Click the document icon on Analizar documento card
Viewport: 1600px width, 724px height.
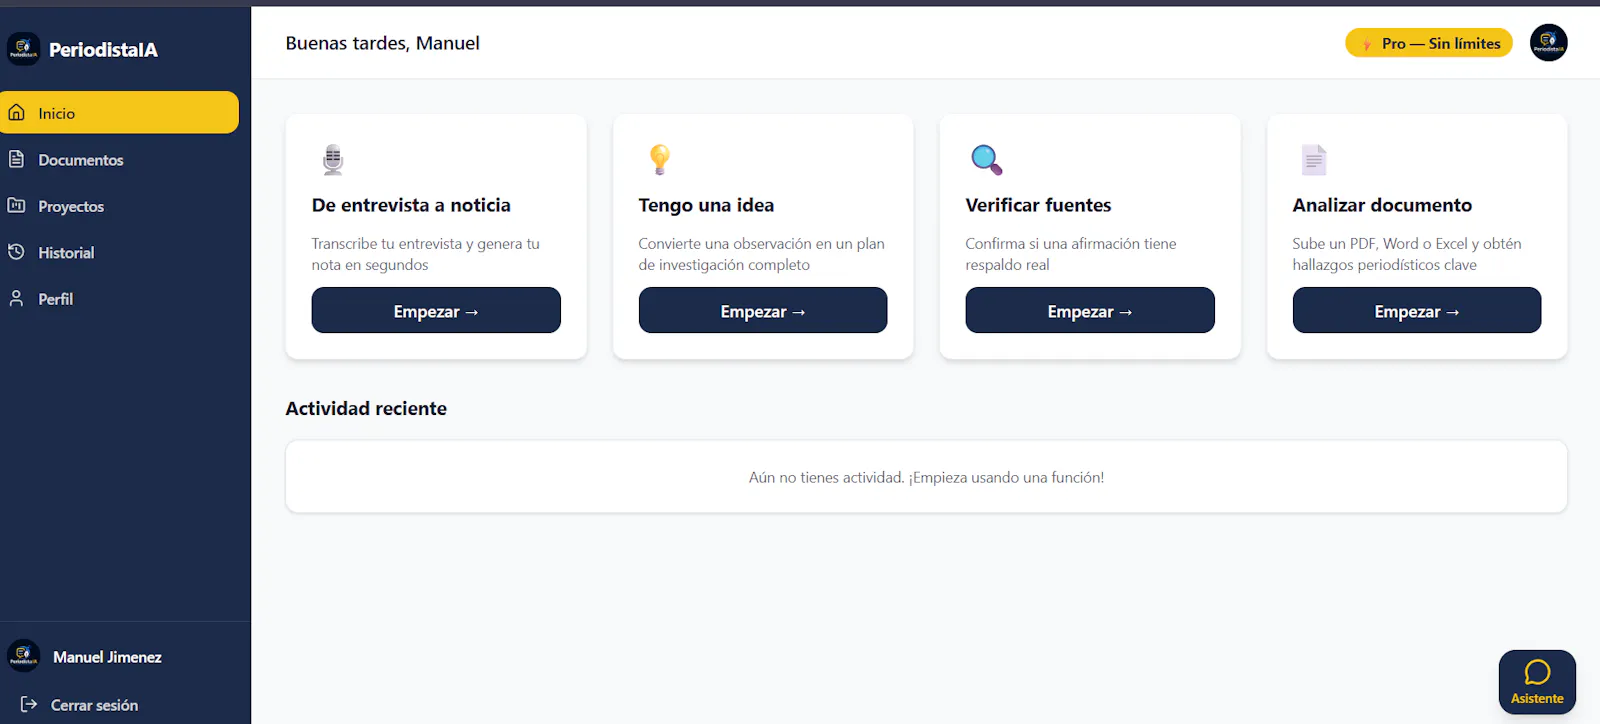[x=1314, y=159]
